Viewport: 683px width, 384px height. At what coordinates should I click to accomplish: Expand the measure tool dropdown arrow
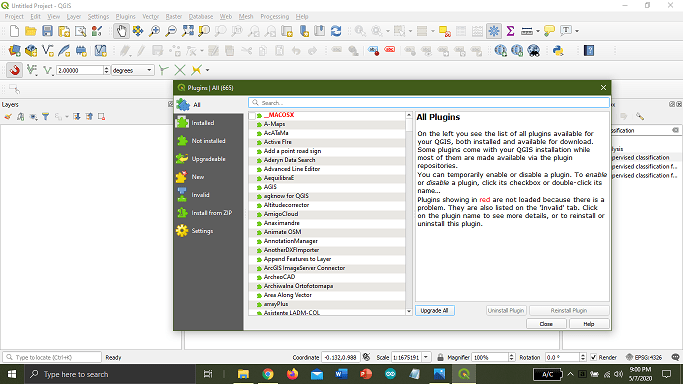tap(538, 31)
